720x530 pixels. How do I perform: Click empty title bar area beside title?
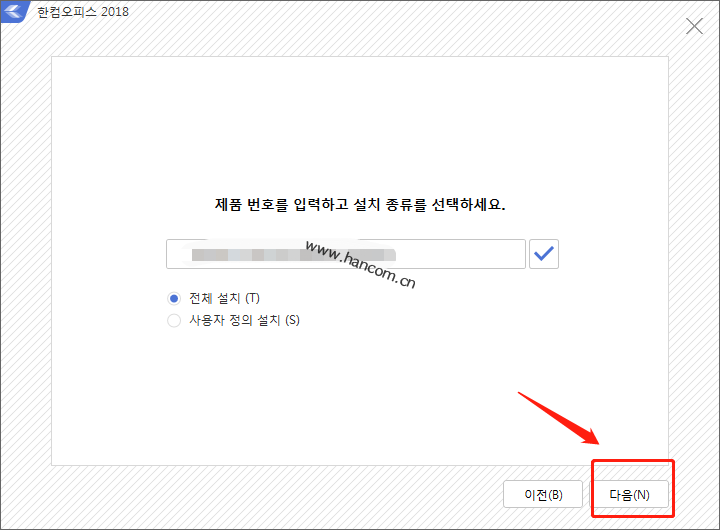point(400,13)
